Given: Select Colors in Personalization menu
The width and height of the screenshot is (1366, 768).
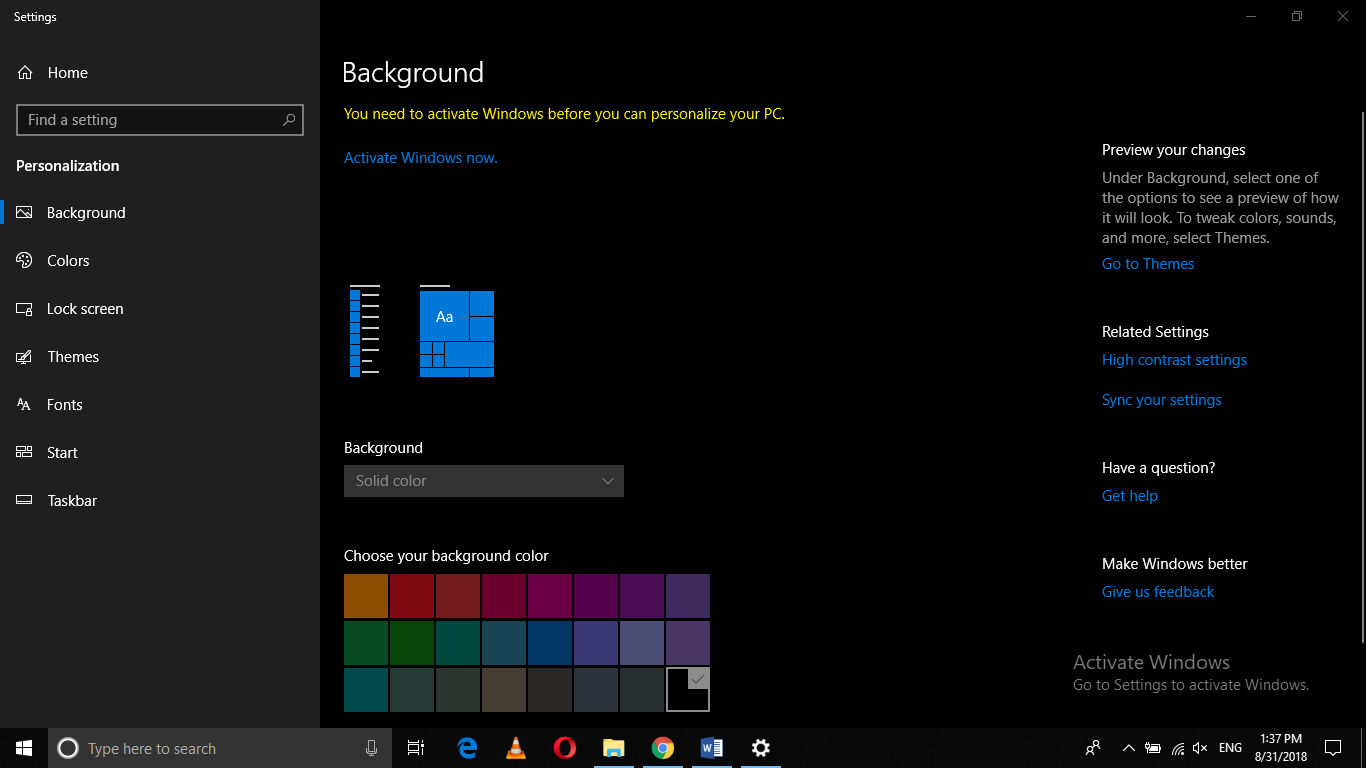Looking at the screenshot, I should (x=68, y=261).
